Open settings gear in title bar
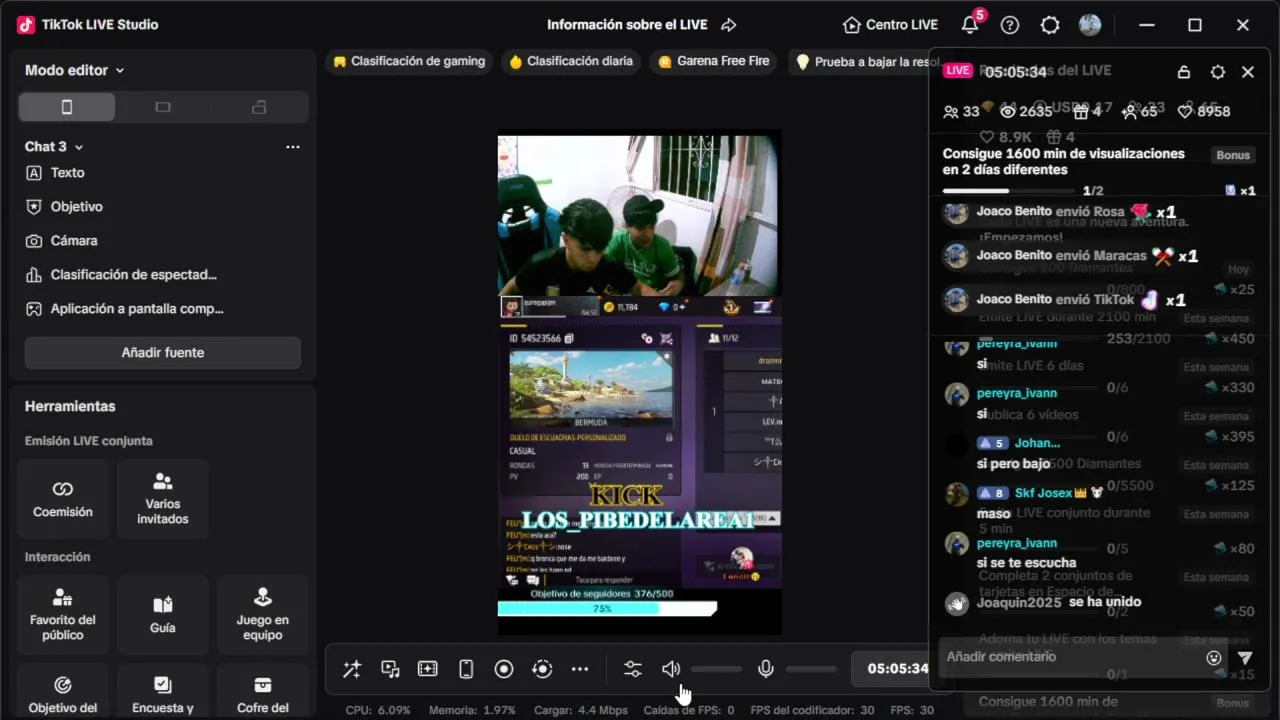The image size is (1280, 720). pyautogui.click(x=1050, y=25)
